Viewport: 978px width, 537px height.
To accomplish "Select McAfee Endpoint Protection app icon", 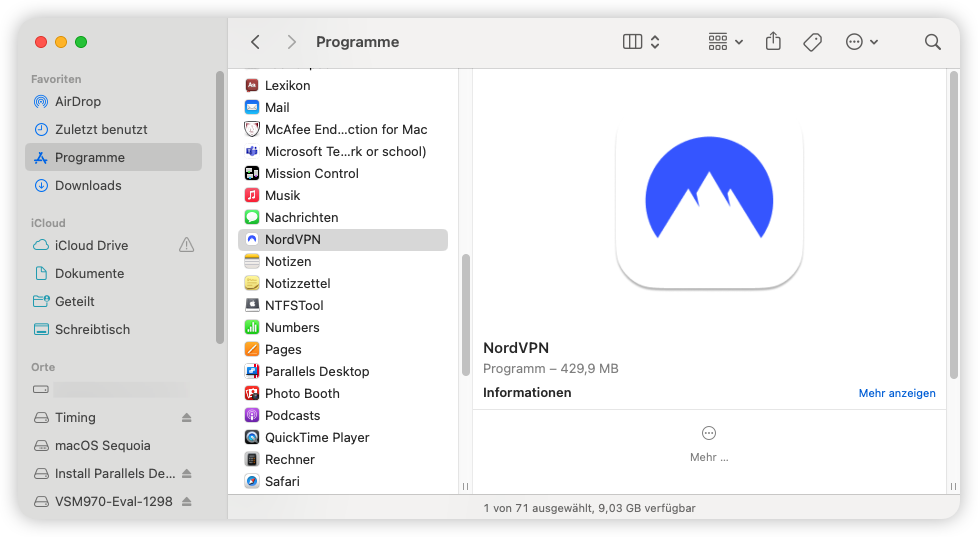I will [252, 129].
